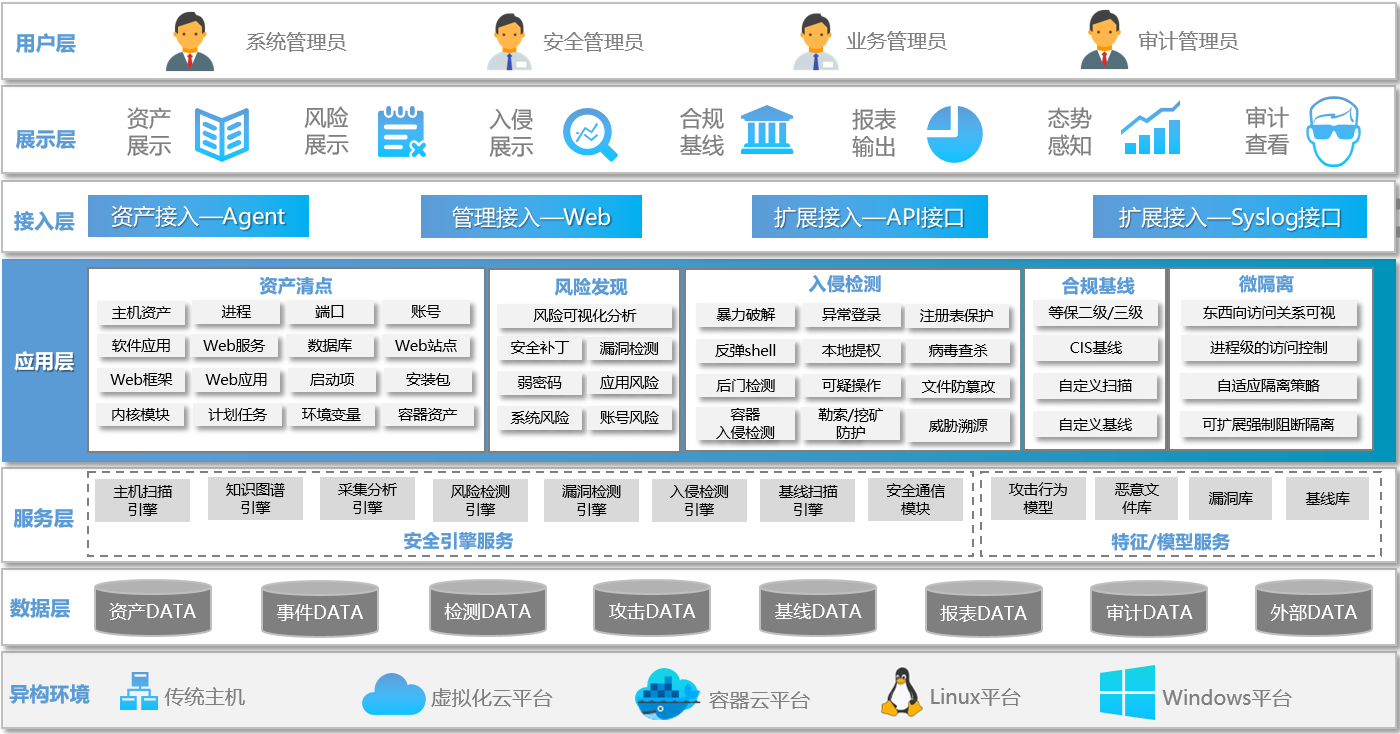Click the 合规基线 bank building icon
The height and width of the screenshot is (734, 1400).
coord(767,129)
